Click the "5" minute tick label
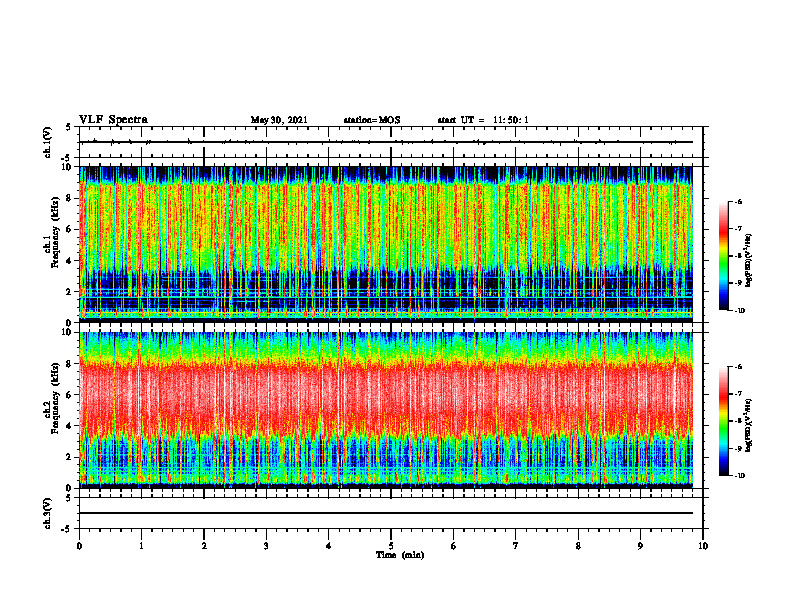This screenshot has height=612, width=792. click(391, 546)
